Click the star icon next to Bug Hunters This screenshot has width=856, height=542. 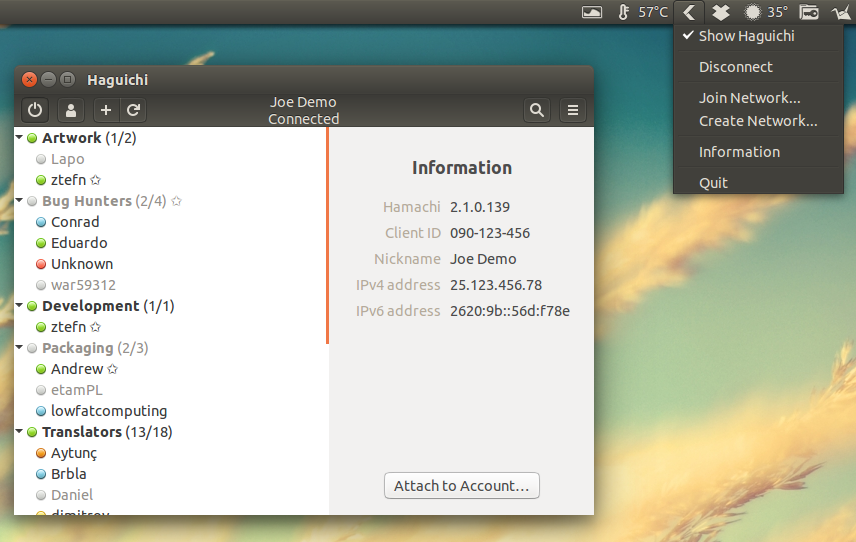tap(176, 201)
